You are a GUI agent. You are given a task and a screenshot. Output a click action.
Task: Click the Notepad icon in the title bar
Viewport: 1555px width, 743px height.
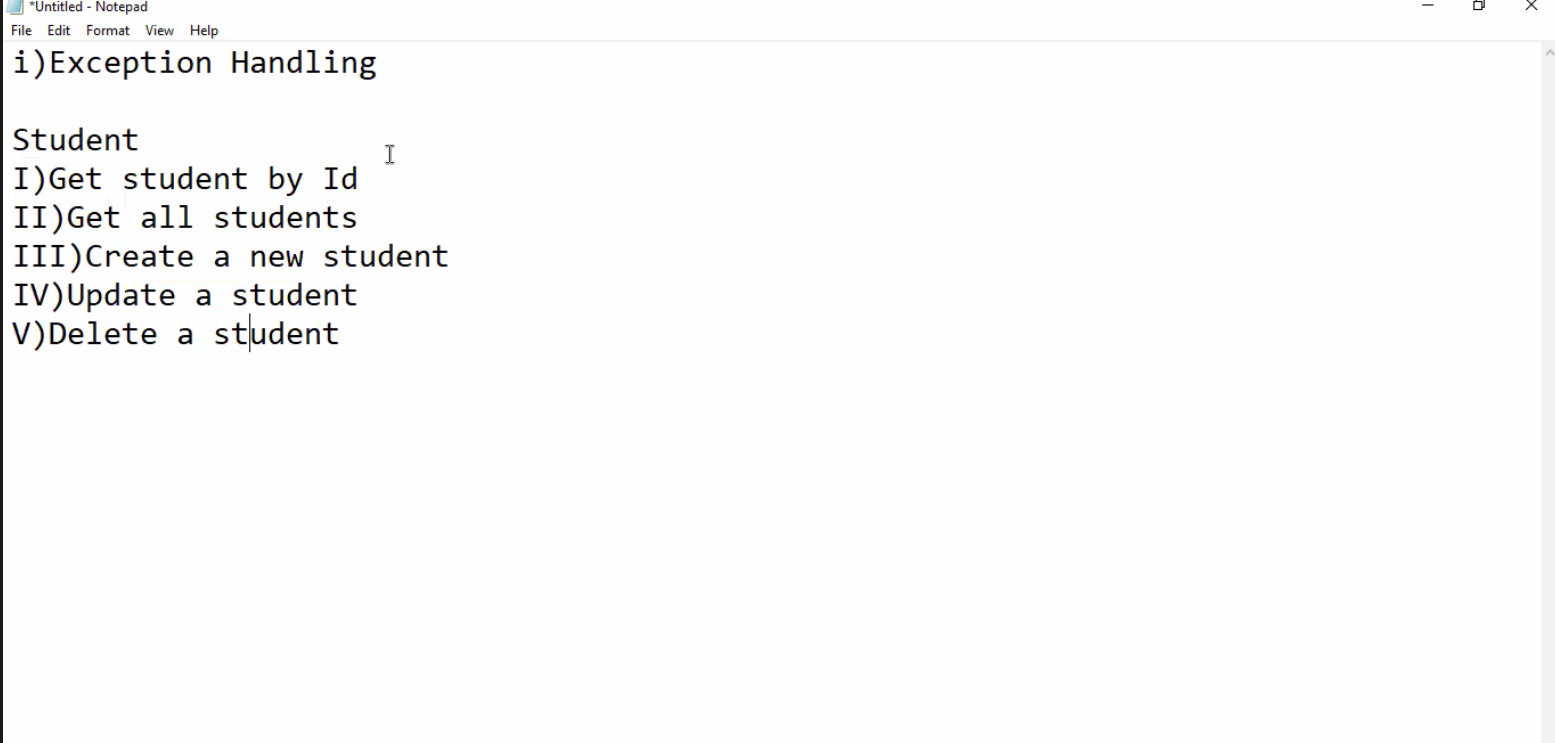pyautogui.click(x=13, y=7)
